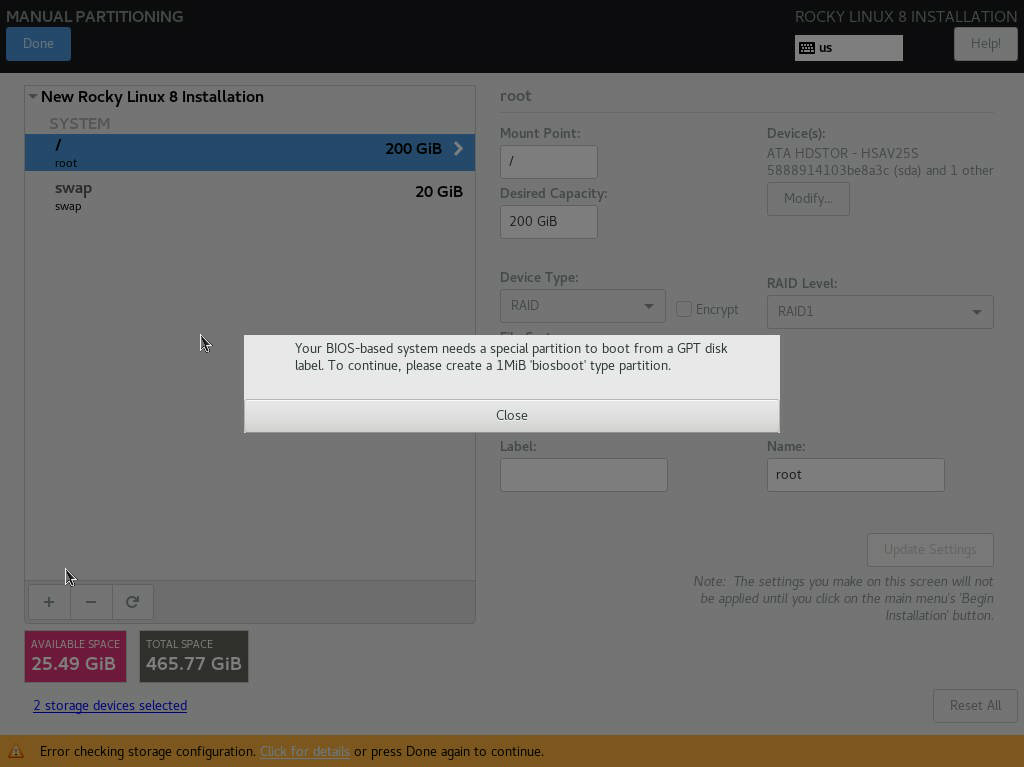Toggle the Encrypt checkbox
1024x767 pixels.
pyautogui.click(x=684, y=309)
